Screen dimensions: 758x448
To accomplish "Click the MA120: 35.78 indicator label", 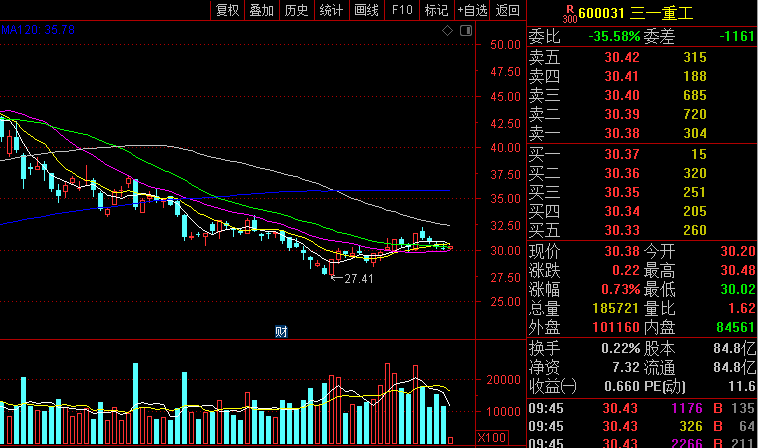I will (38, 30).
